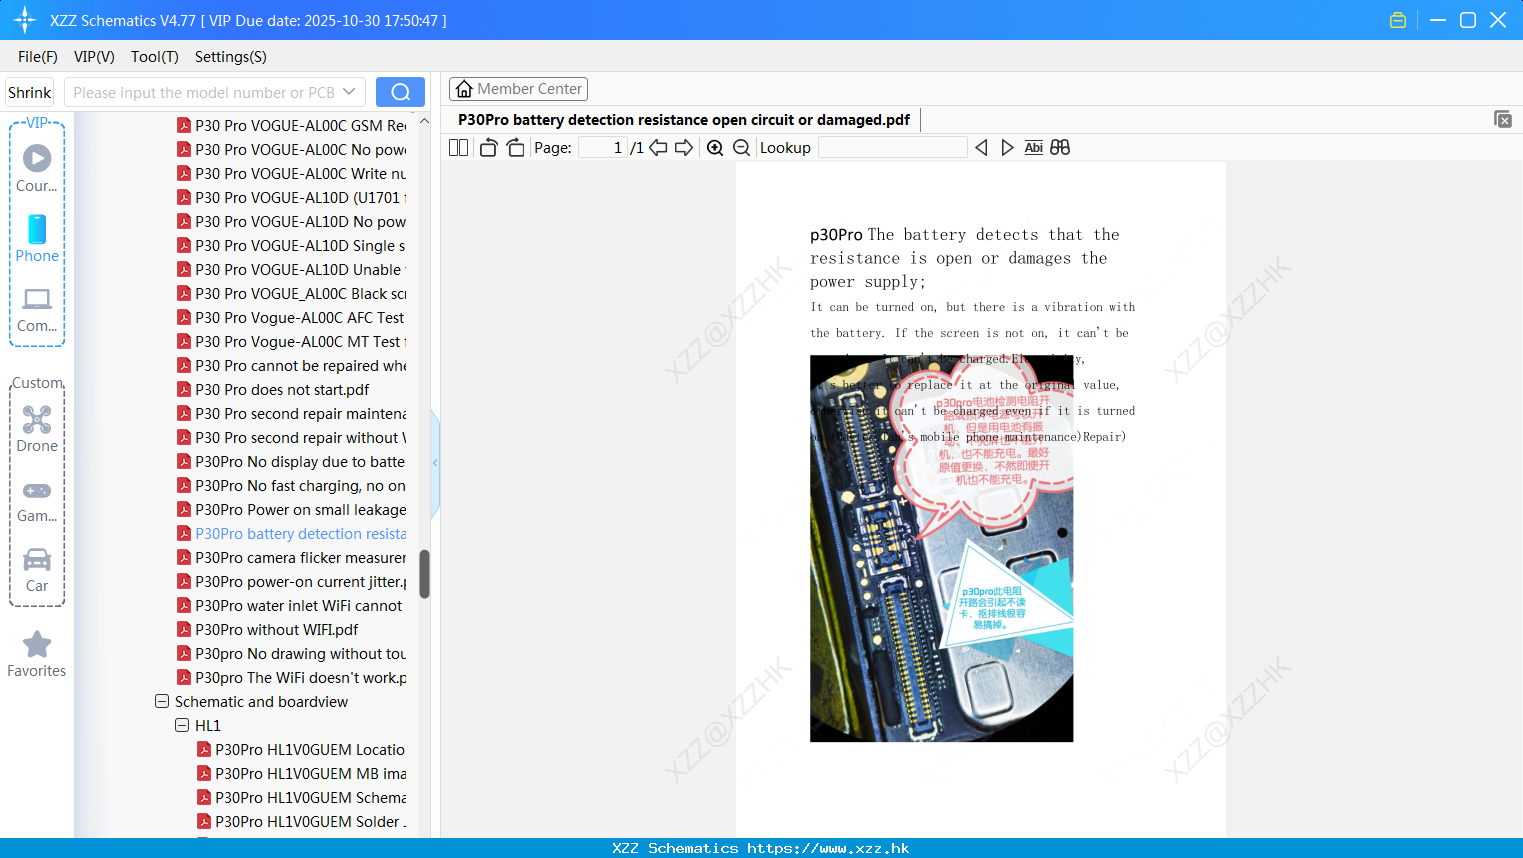Find previous lookup result triangle

981,148
